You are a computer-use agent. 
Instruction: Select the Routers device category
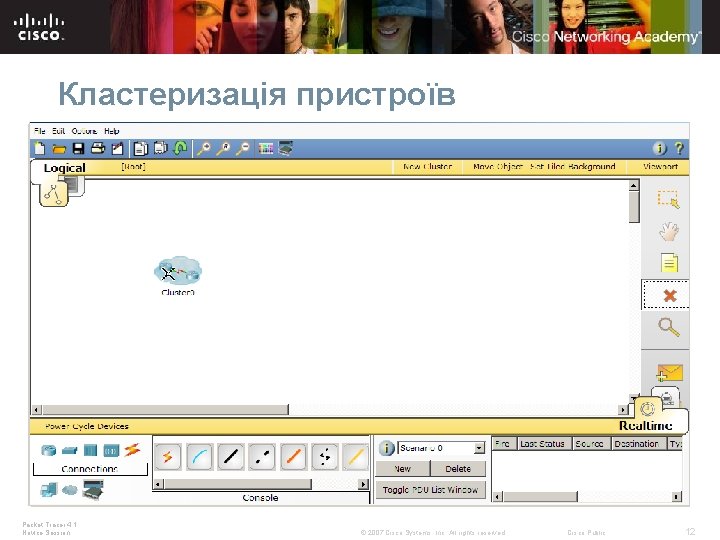(48, 450)
